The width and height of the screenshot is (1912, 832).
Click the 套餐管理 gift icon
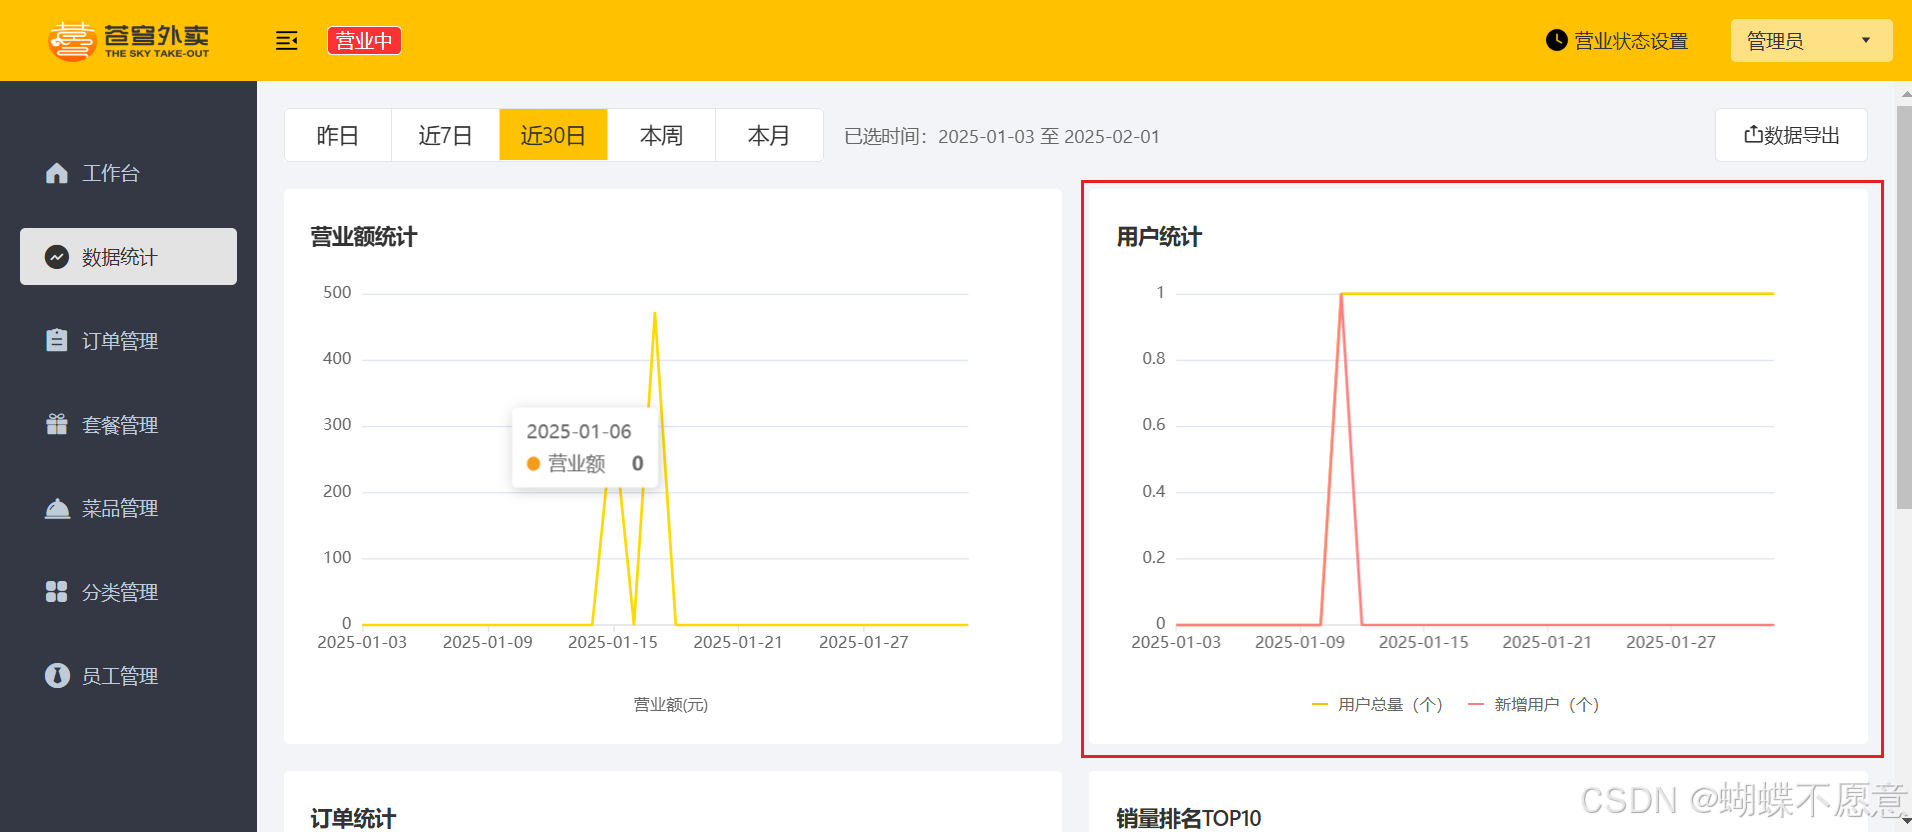(x=57, y=424)
